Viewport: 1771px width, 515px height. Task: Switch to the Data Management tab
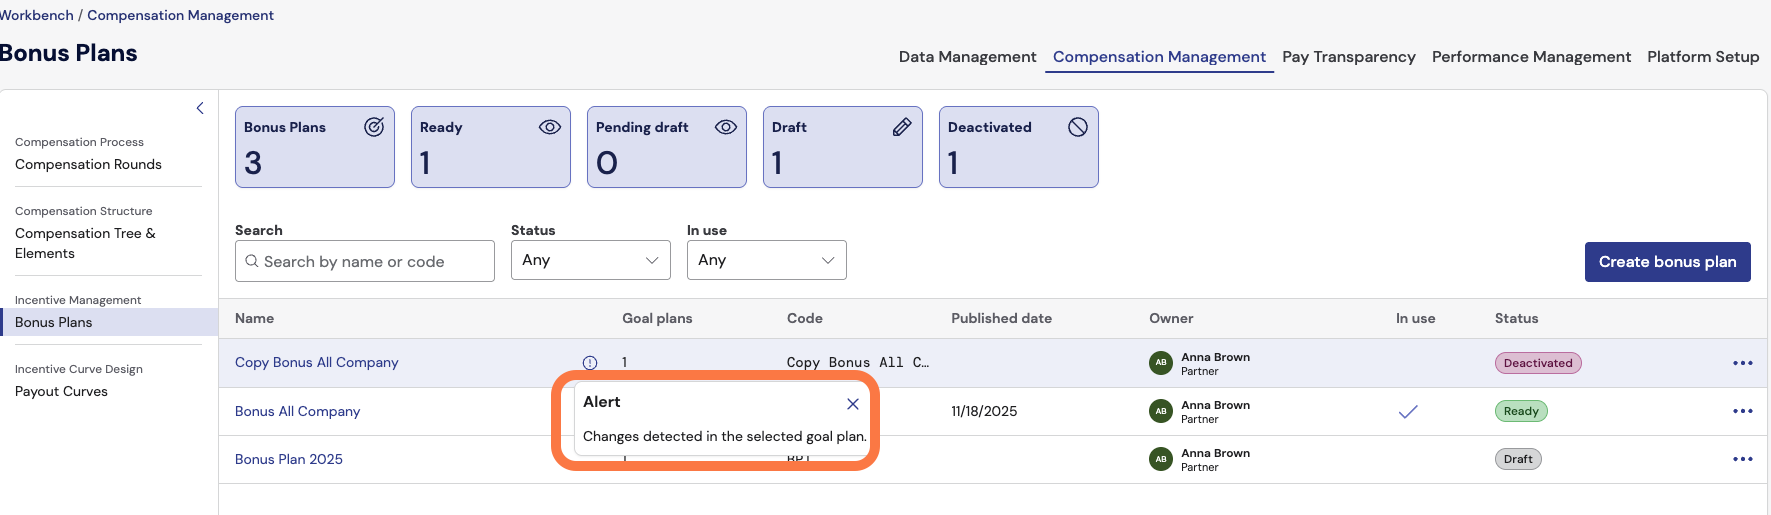pos(967,57)
